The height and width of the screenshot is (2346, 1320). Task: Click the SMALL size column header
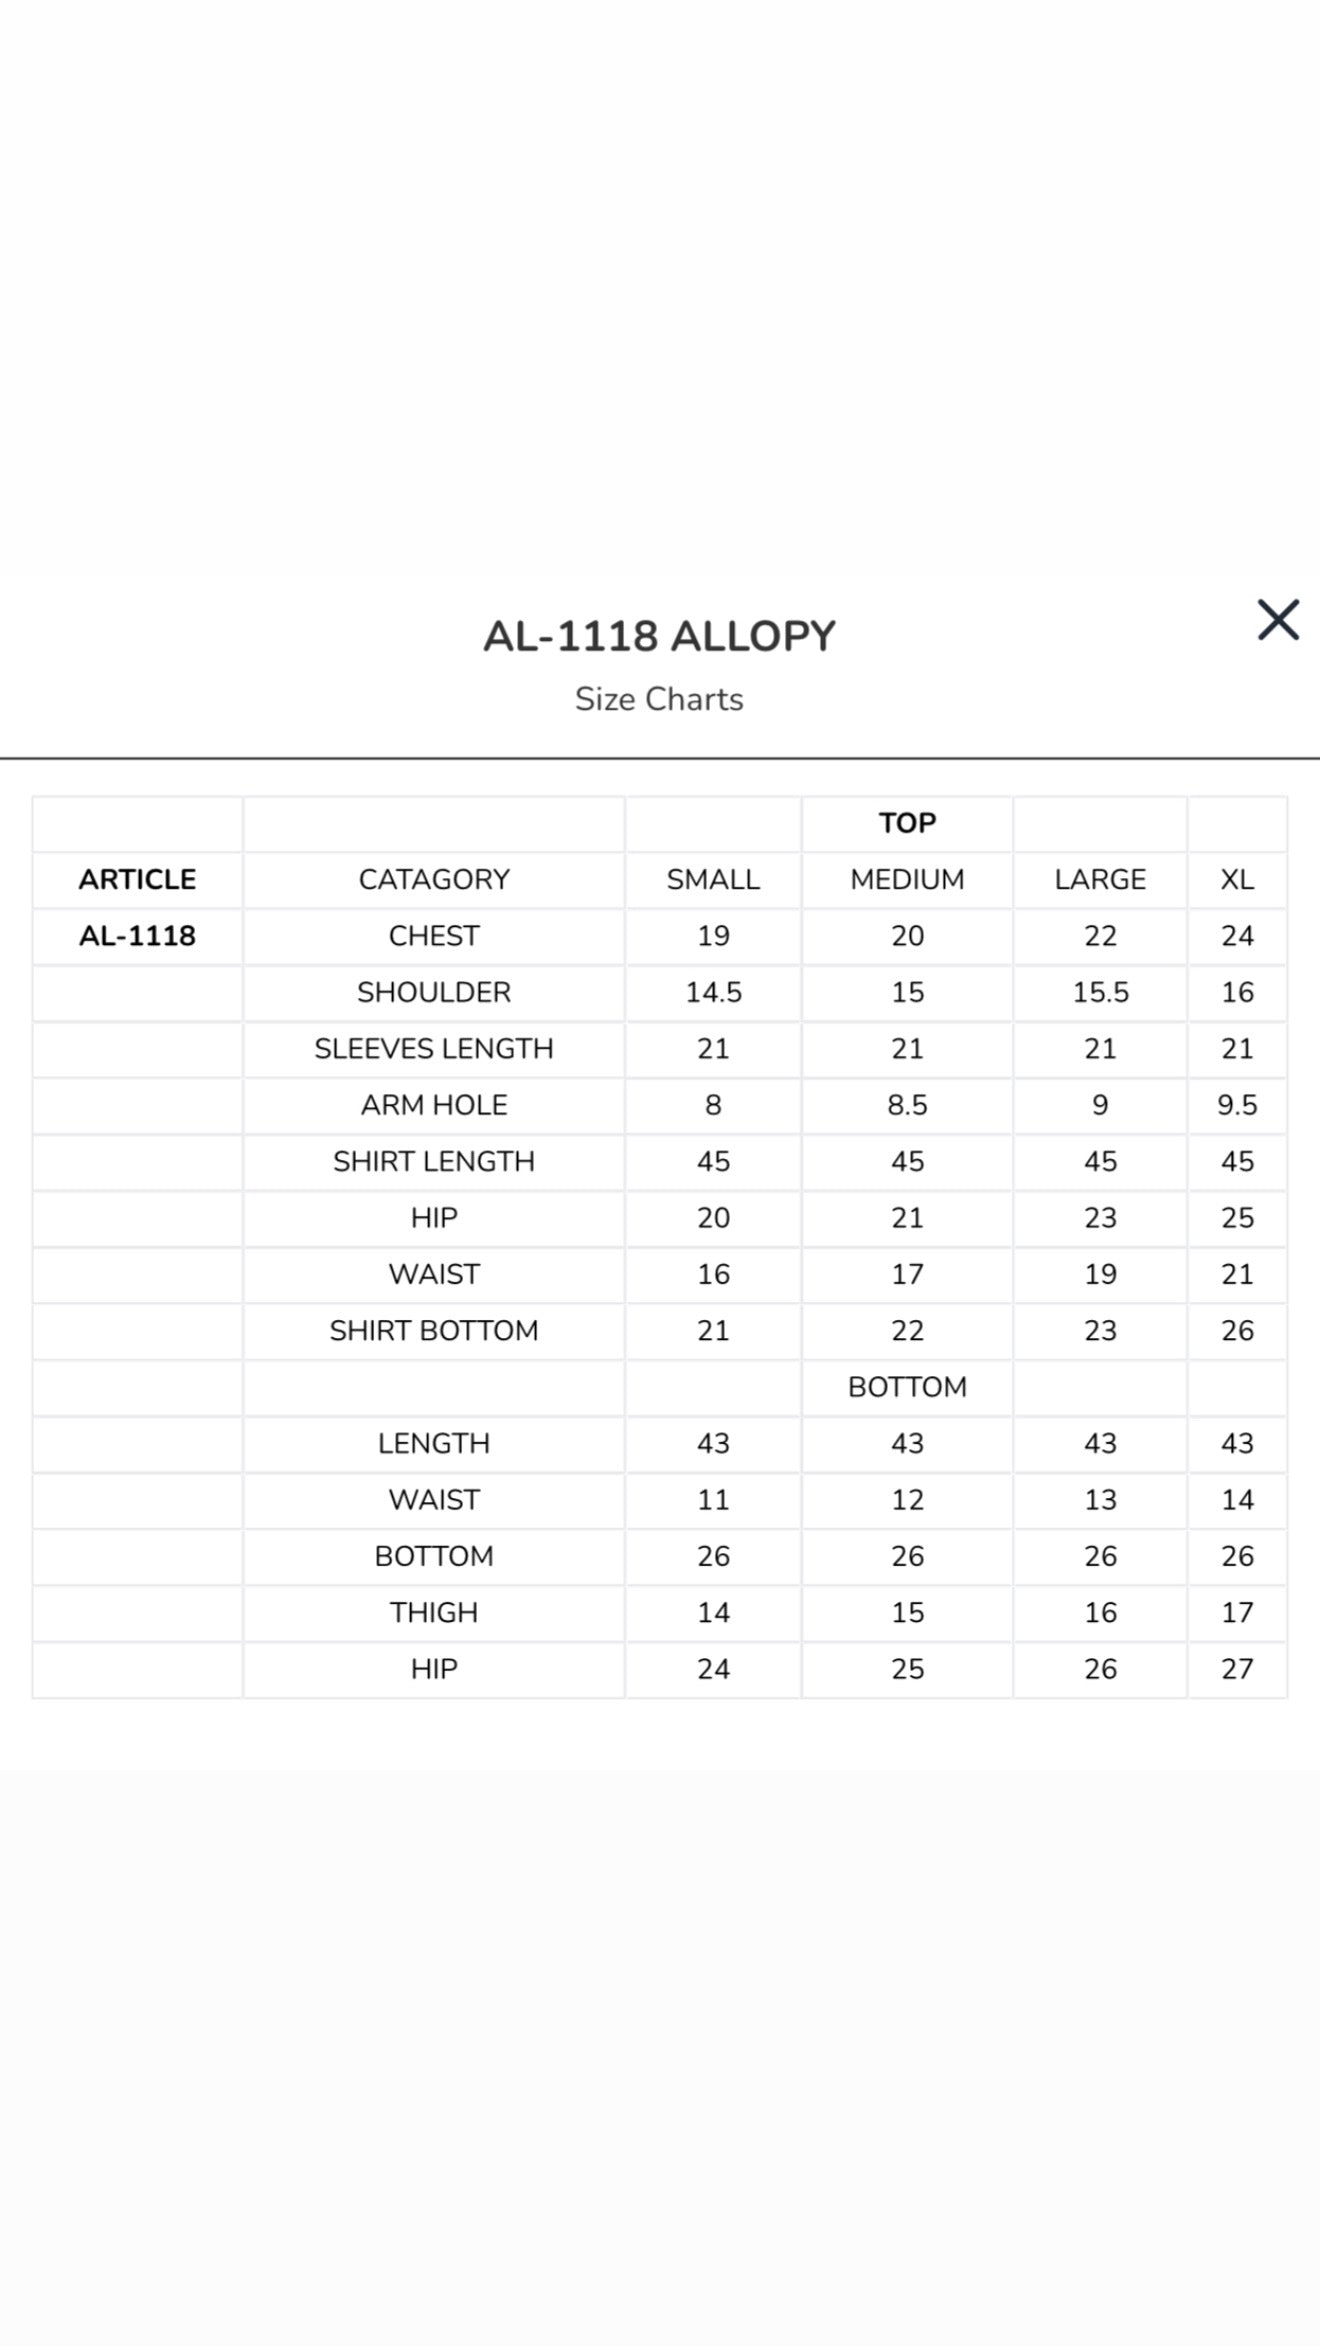712,879
